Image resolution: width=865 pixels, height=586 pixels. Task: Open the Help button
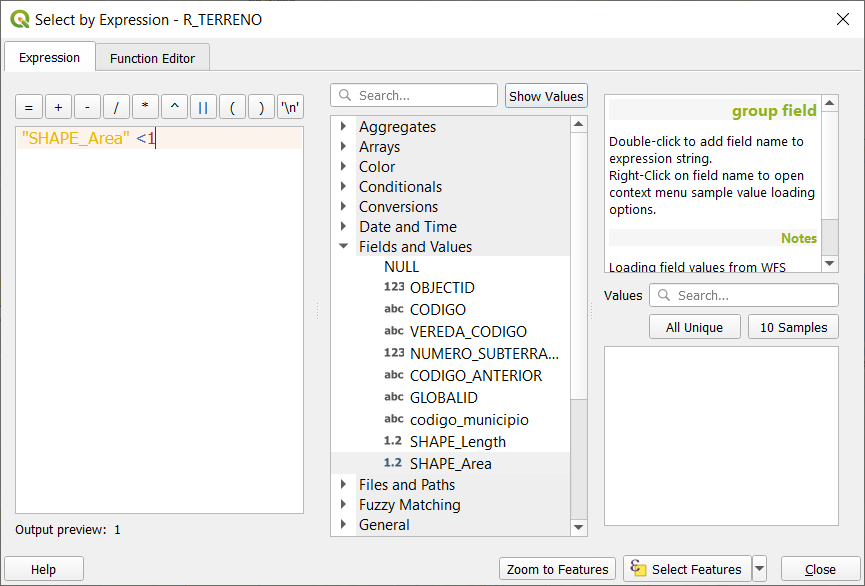(44, 569)
